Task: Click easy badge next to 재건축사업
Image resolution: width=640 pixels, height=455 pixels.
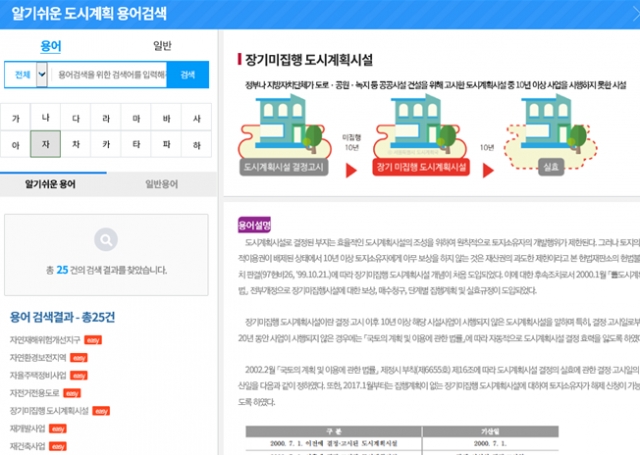Action: 58,446
